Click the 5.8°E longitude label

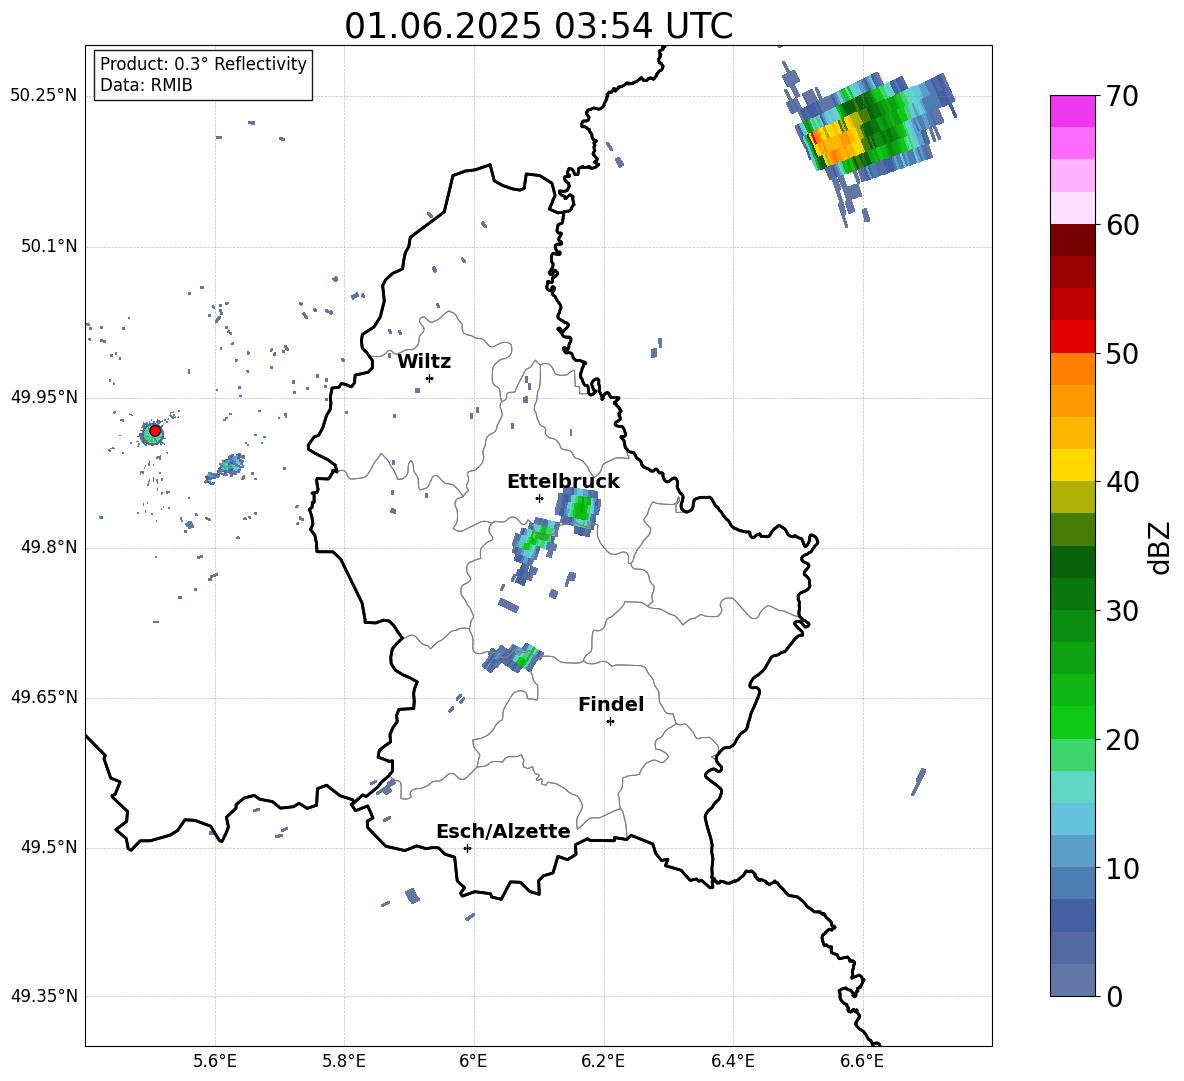pos(344,1061)
